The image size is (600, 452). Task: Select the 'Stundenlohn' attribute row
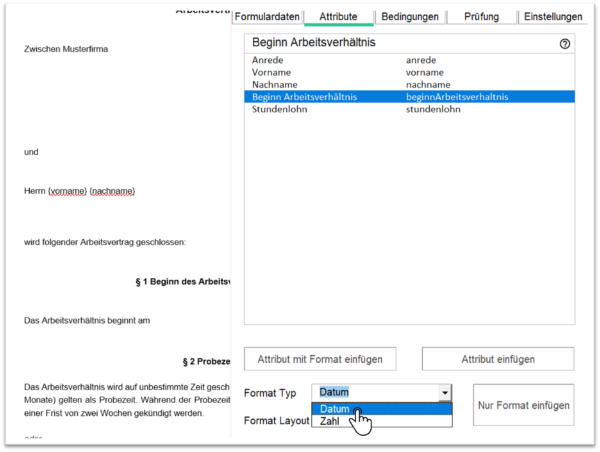[x=409, y=109]
